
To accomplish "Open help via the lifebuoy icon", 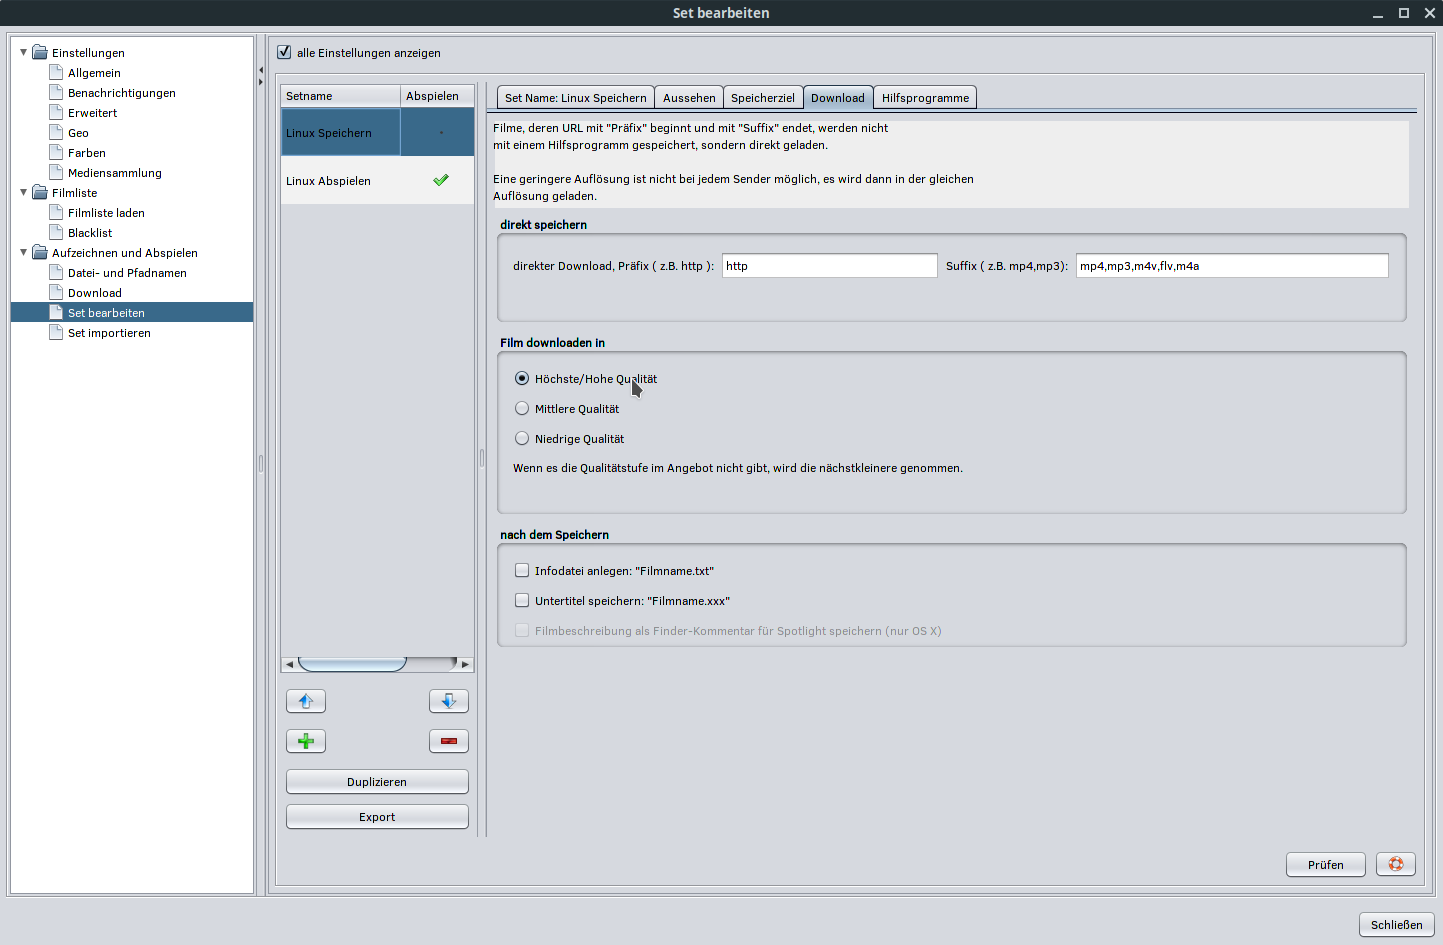I will (x=1395, y=864).
